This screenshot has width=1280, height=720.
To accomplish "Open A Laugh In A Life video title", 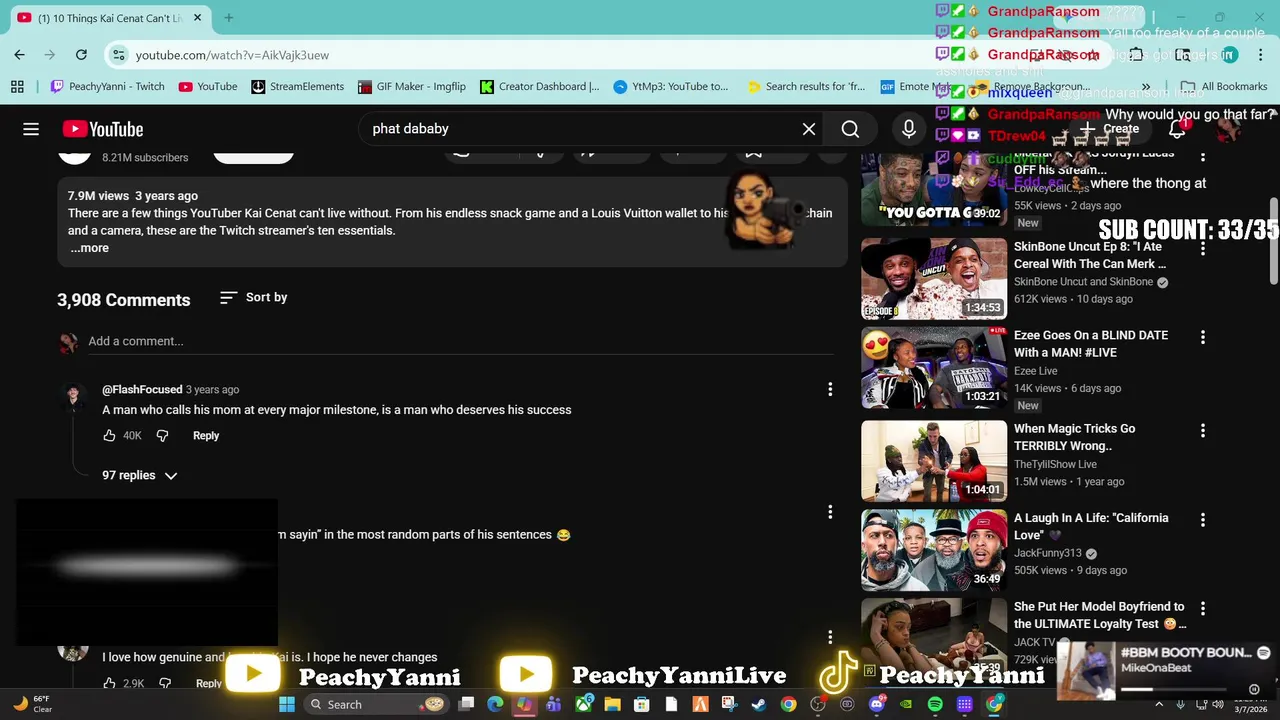I will [x=1091, y=527].
